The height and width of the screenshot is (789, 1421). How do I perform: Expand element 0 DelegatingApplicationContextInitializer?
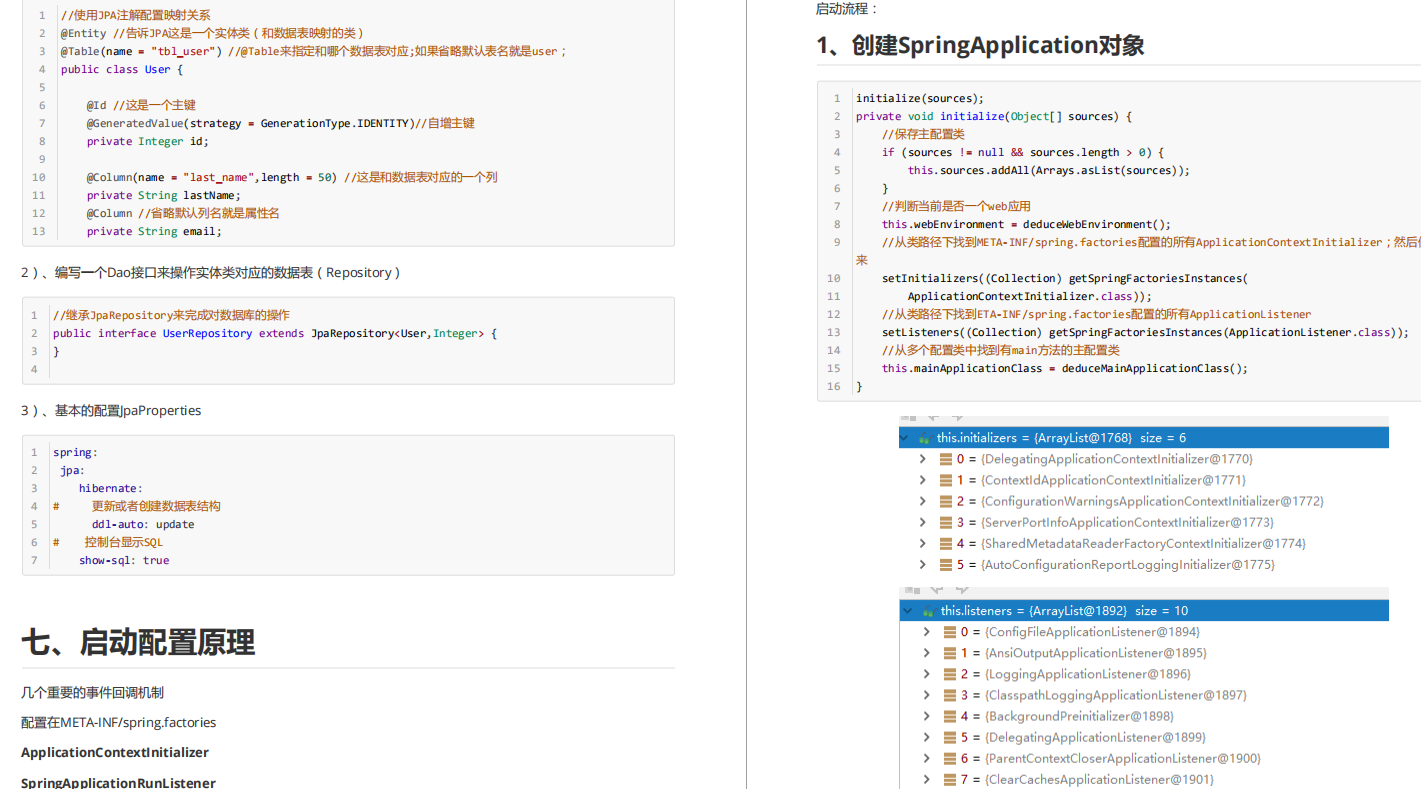coord(923,459)
